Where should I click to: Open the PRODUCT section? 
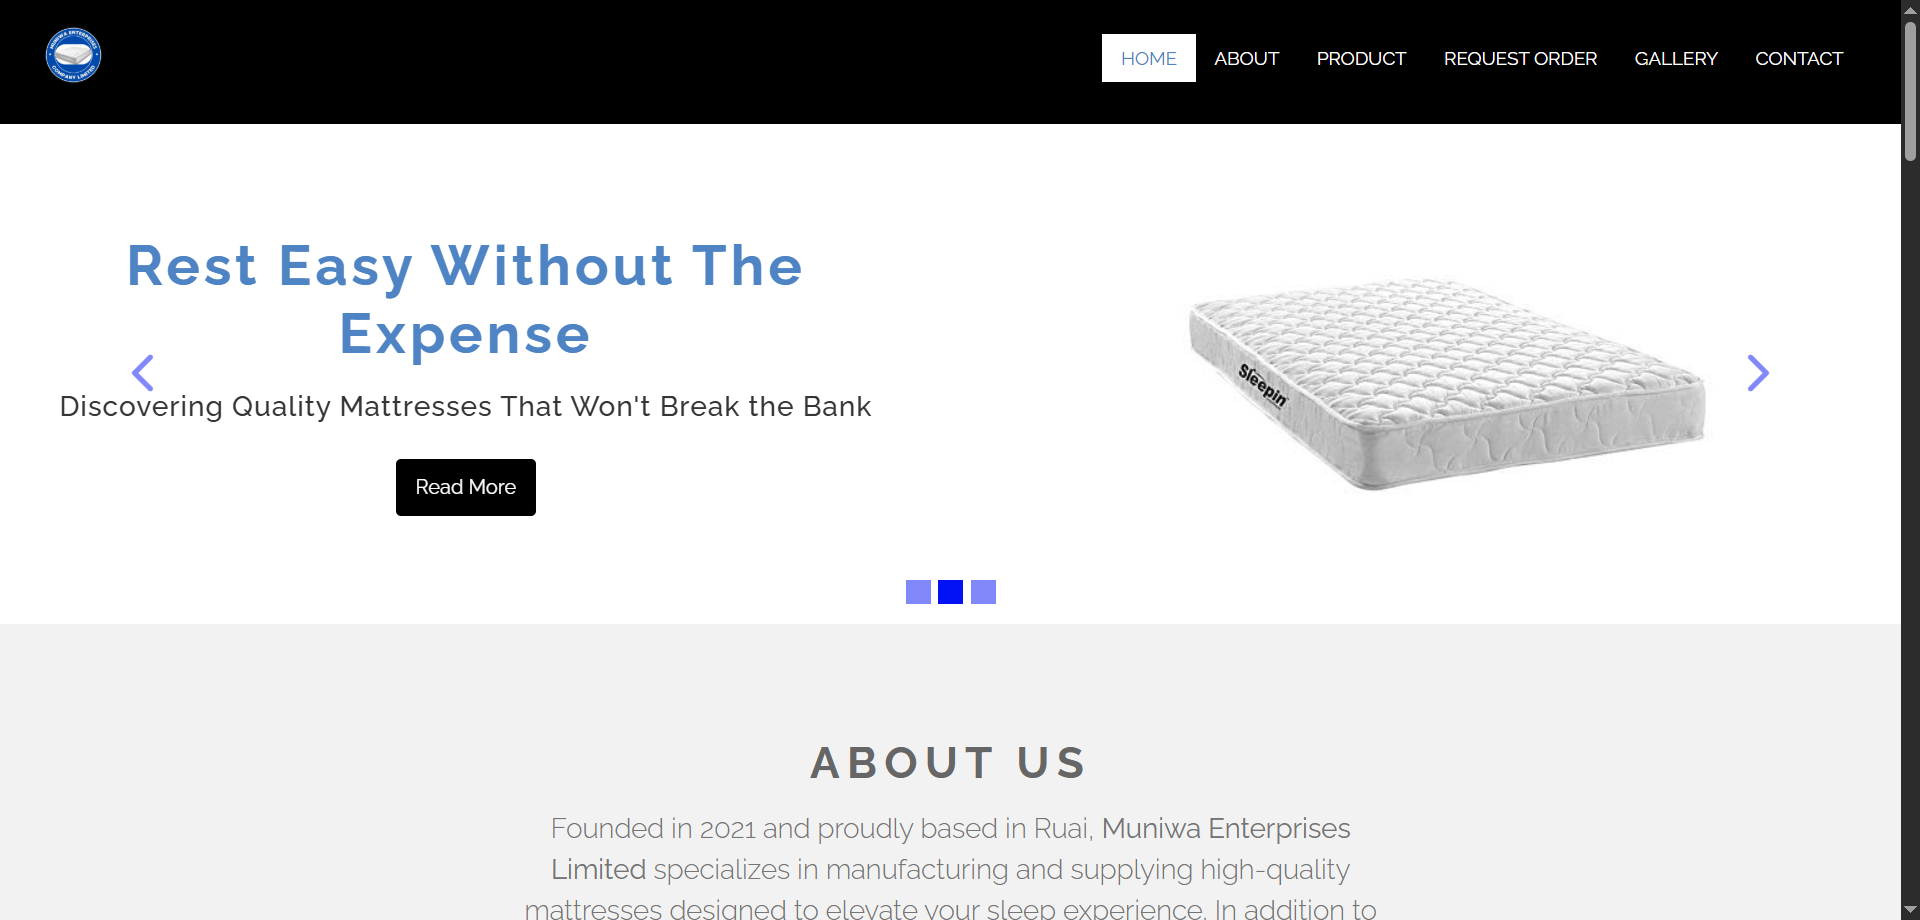1360,58
